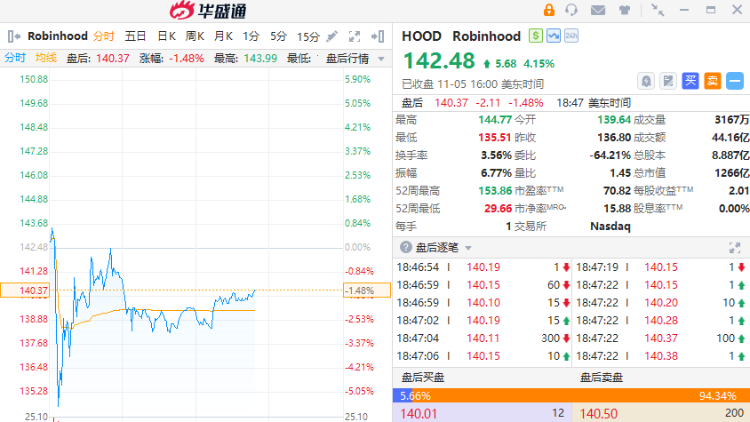Set a price alert with the bell icon
The width and height of the screenshot is (750, 422).
[646, 81]
